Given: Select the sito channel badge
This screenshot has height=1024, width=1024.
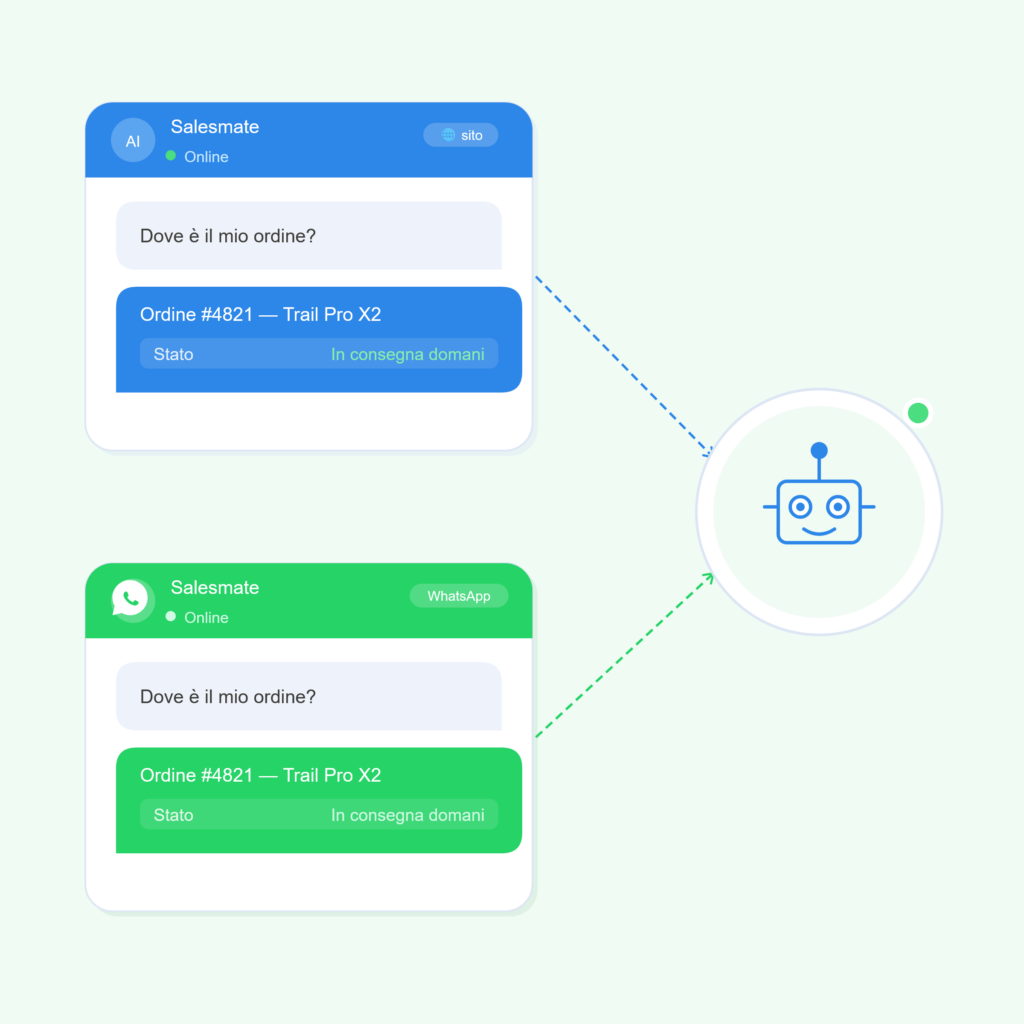Looking at the screenshot, I should click(x=461, y=135).
